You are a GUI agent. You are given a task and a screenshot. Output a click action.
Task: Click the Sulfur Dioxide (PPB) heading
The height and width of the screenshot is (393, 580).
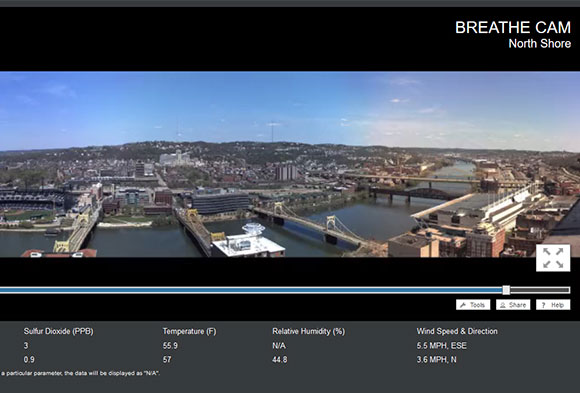click(x=58, y=331)
